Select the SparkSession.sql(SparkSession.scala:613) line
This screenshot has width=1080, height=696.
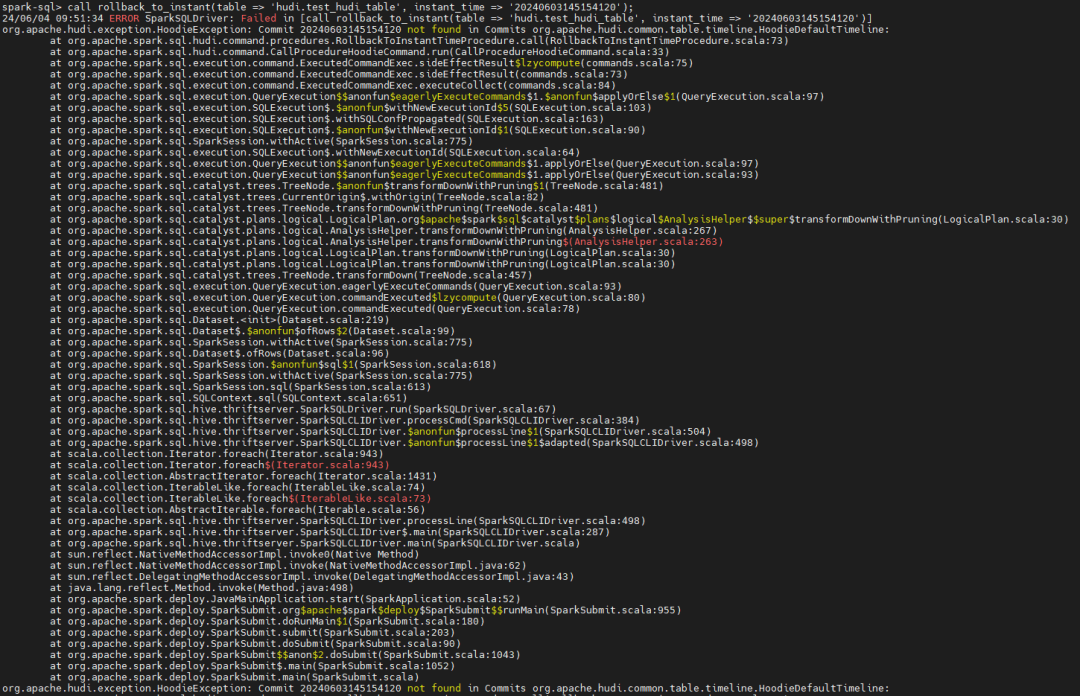tap(240, 387)
